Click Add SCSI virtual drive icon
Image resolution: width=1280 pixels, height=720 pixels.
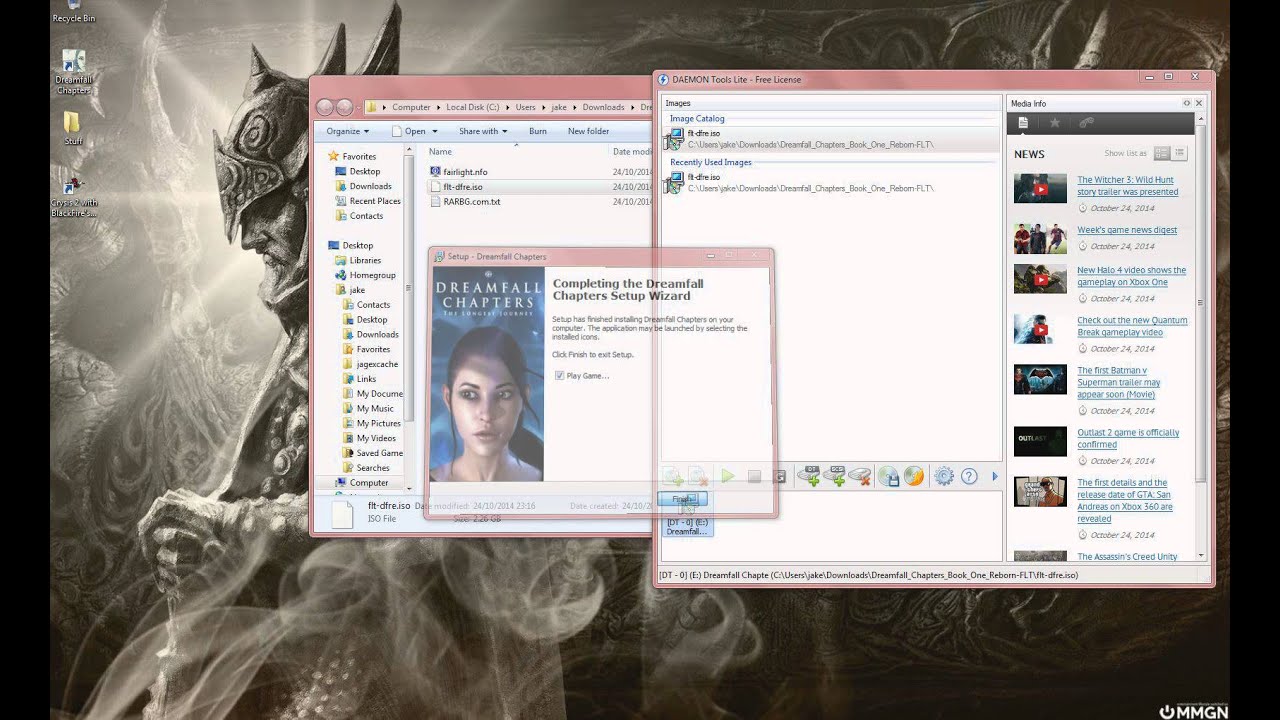(834, 477)
